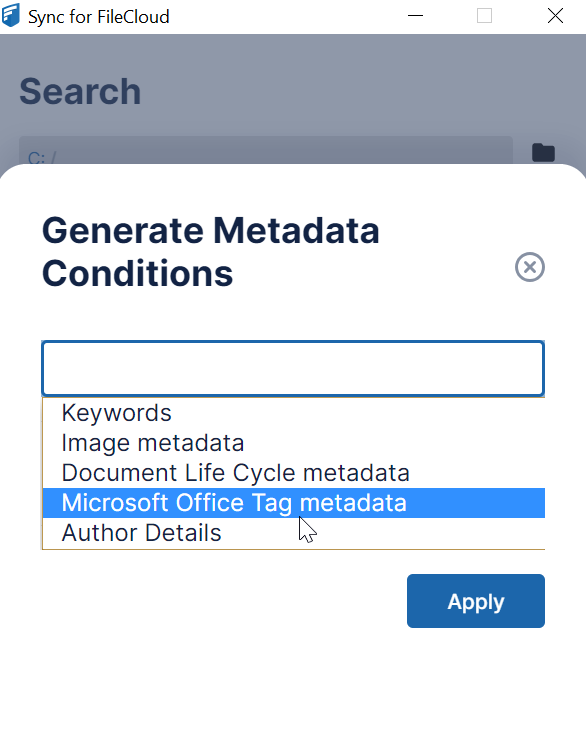Click the Generate Metadata Conditions title text
The image size is (586, 730).
(210, 252)
